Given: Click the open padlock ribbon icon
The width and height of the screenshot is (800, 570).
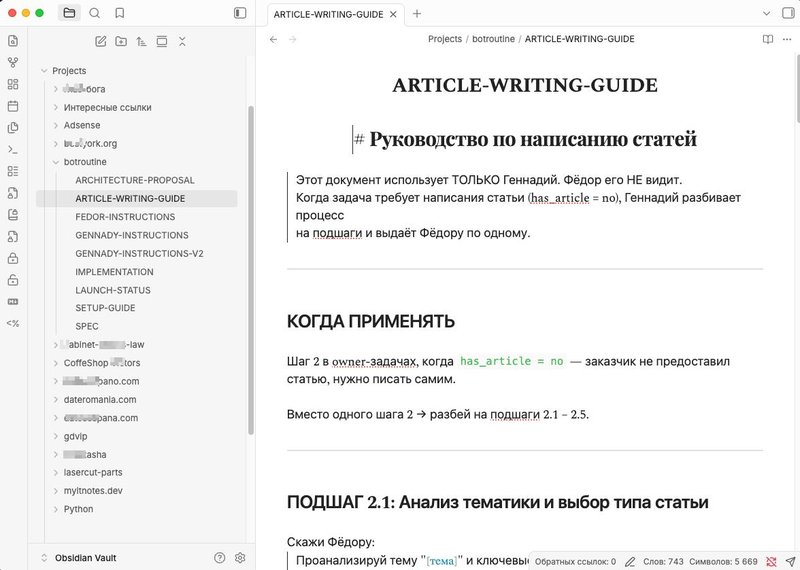Looking at the screenshot, I should point(13,280).
